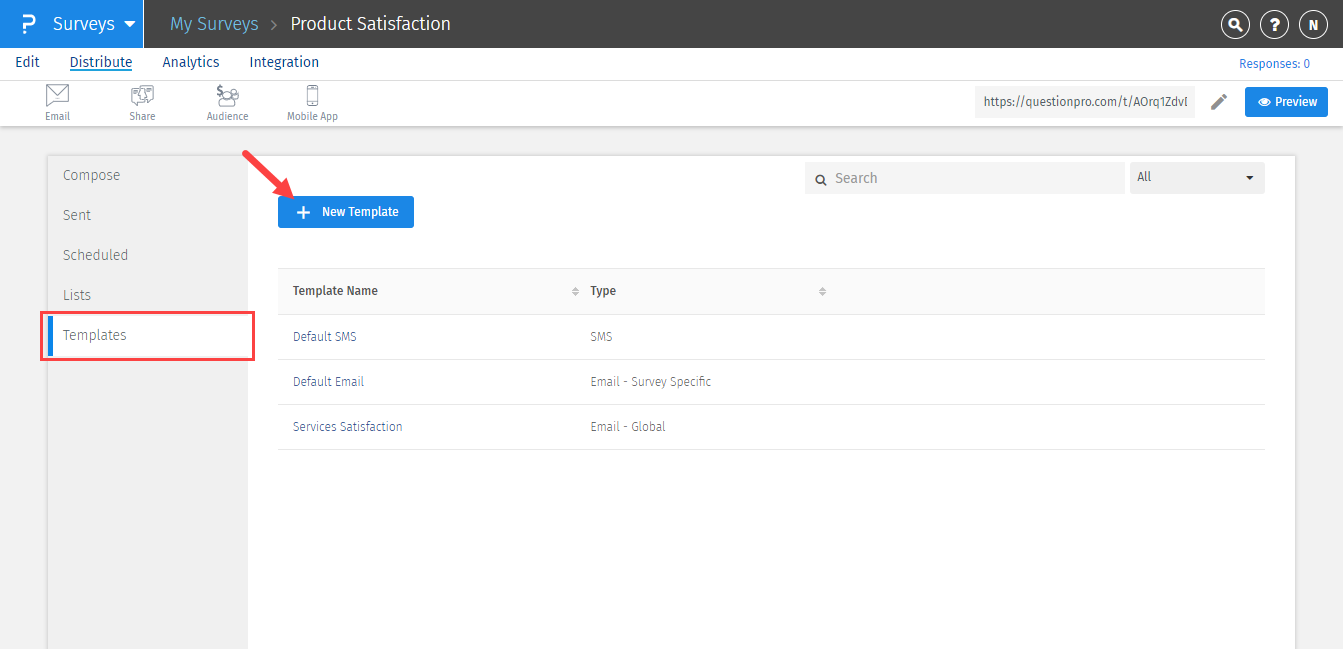This screenshot has height=649, width=1343.
Task: Click the New Template button
Action: 346,212
